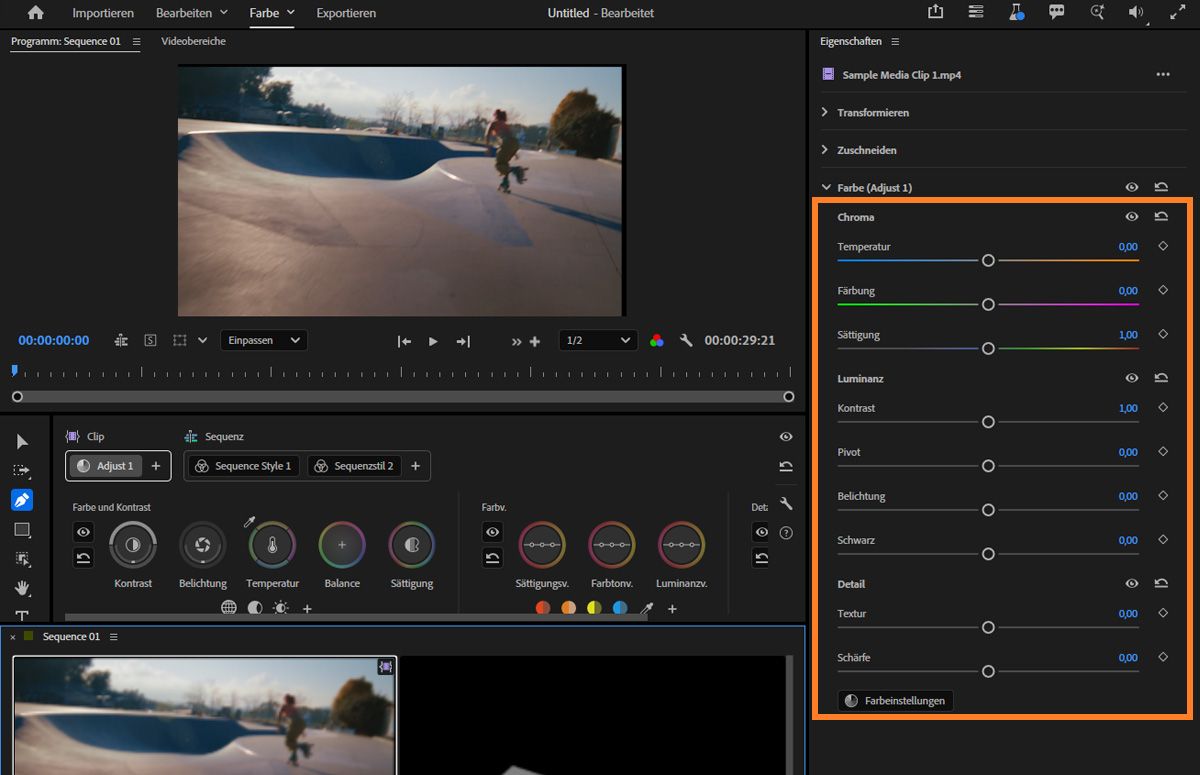Click the Kontrast color wheel control
This screenshot has height=775, width=1200.
click(x=133, y=545)
